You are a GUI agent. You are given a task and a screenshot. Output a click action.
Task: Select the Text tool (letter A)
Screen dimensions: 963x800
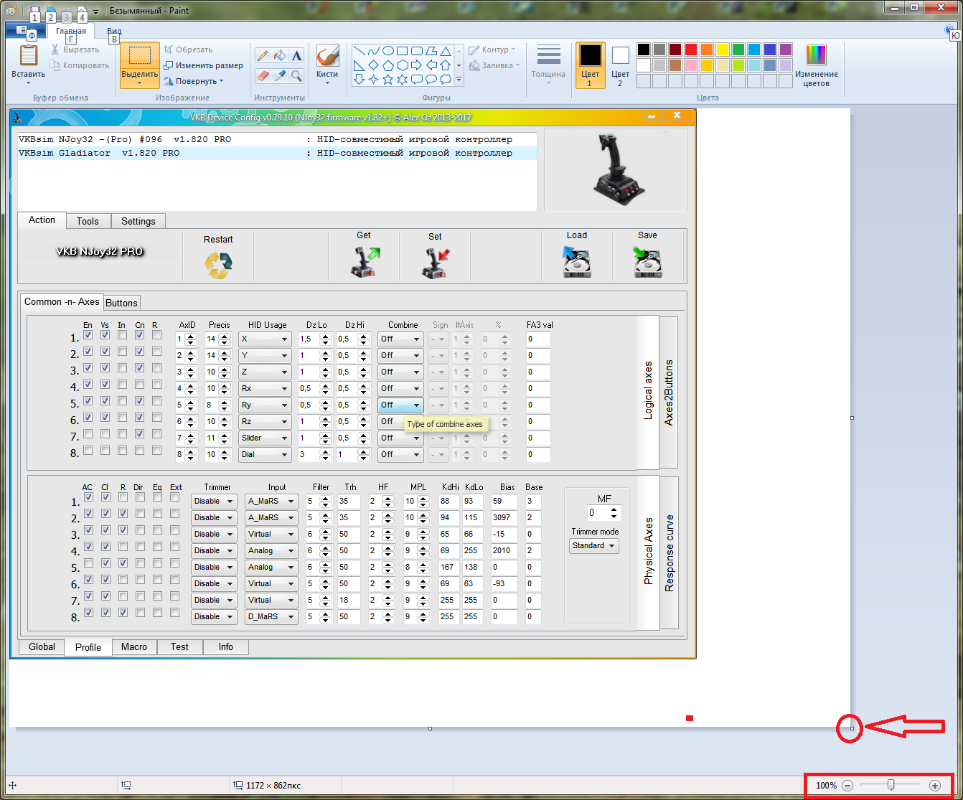297,56
